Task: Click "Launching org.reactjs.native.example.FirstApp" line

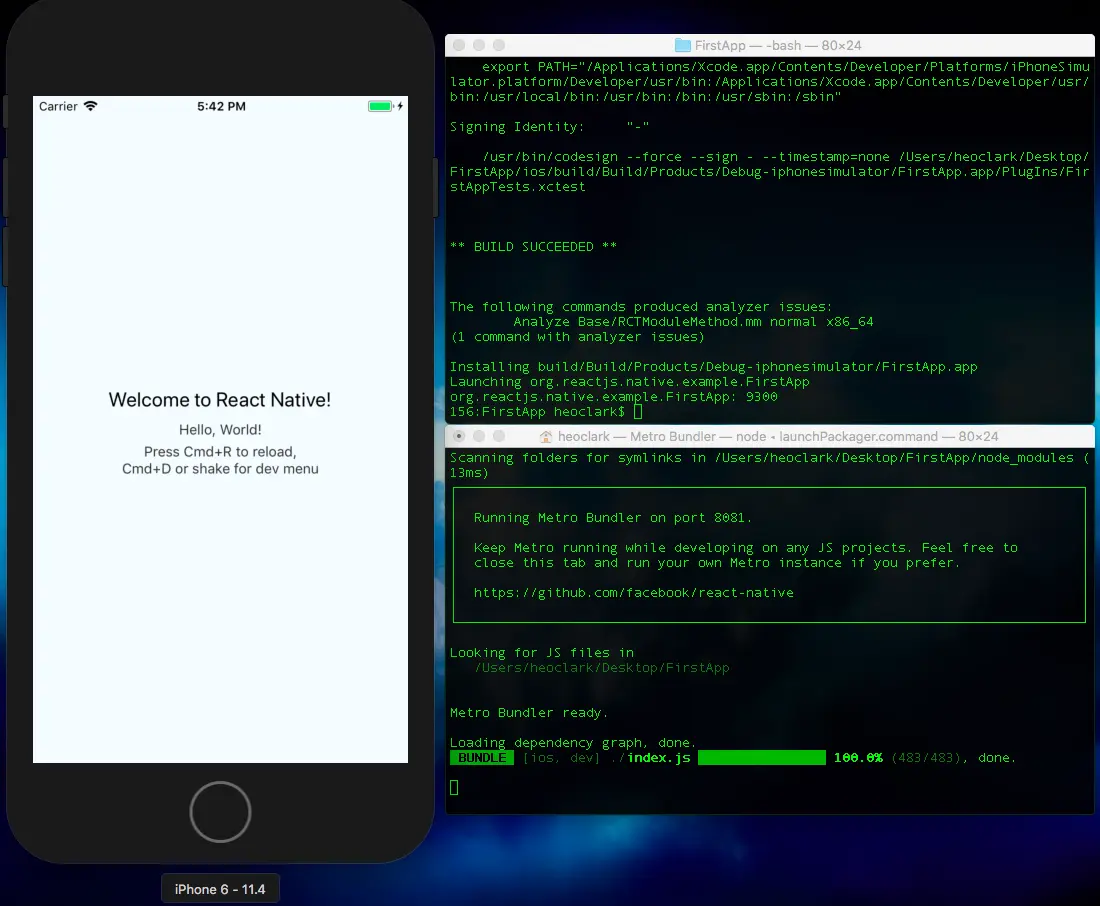Action: (629, 382)
